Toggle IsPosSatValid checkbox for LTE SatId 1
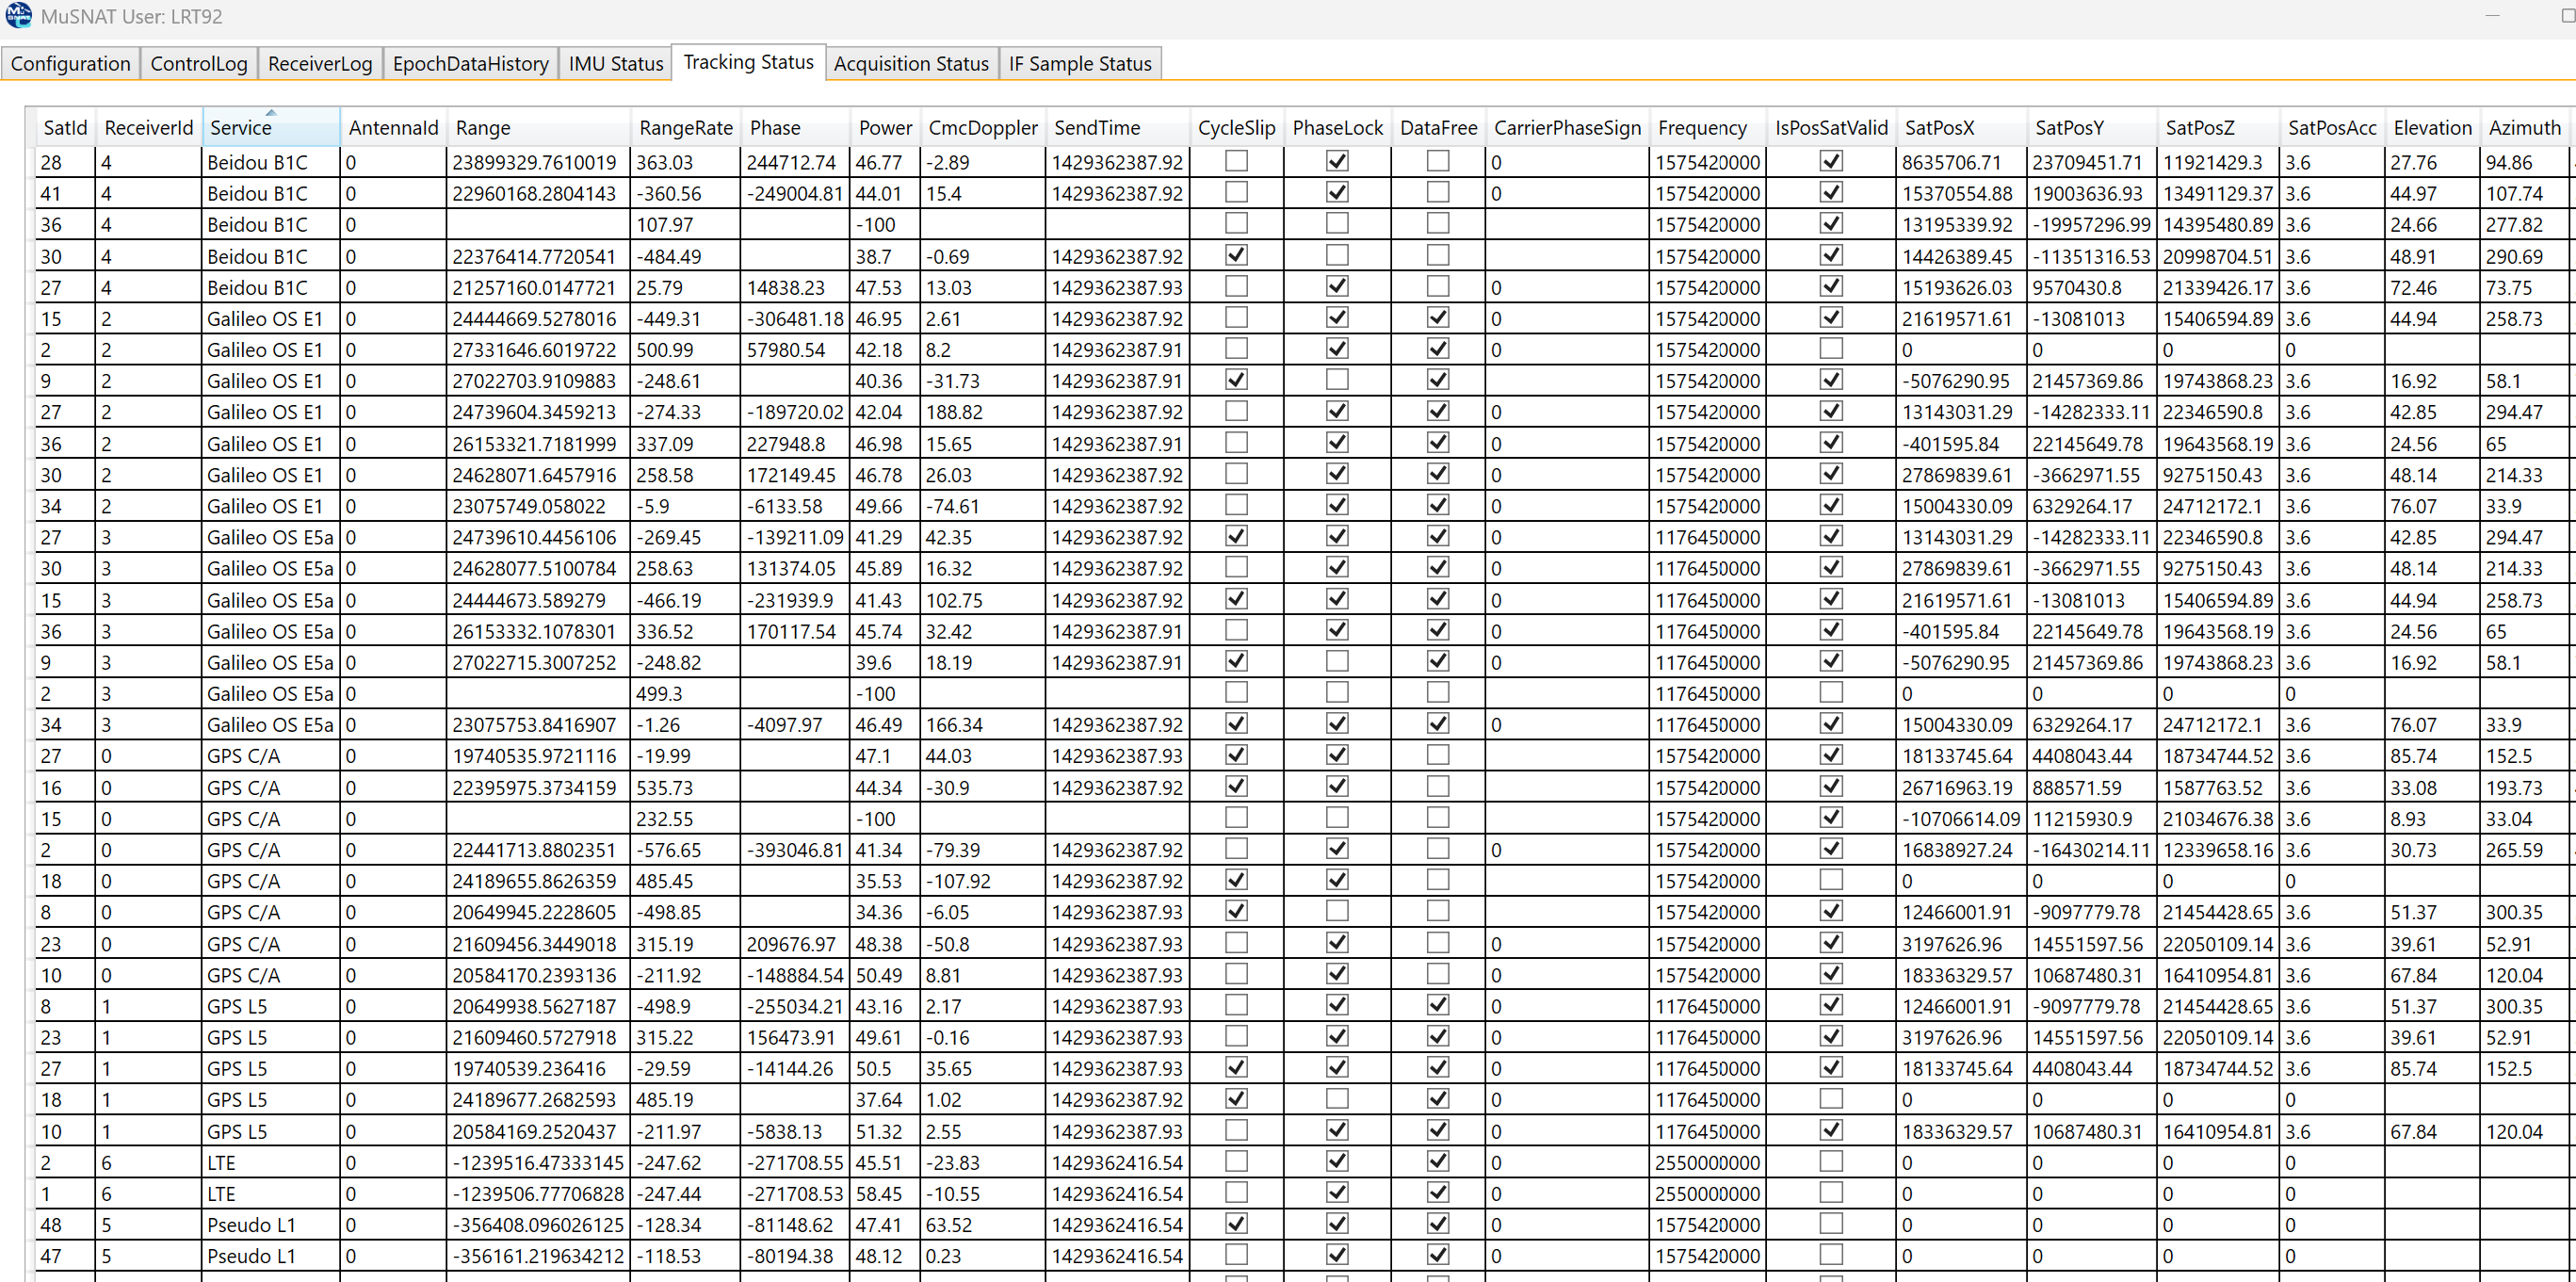2576x1282 pixels. (x=1830, y=1192)
